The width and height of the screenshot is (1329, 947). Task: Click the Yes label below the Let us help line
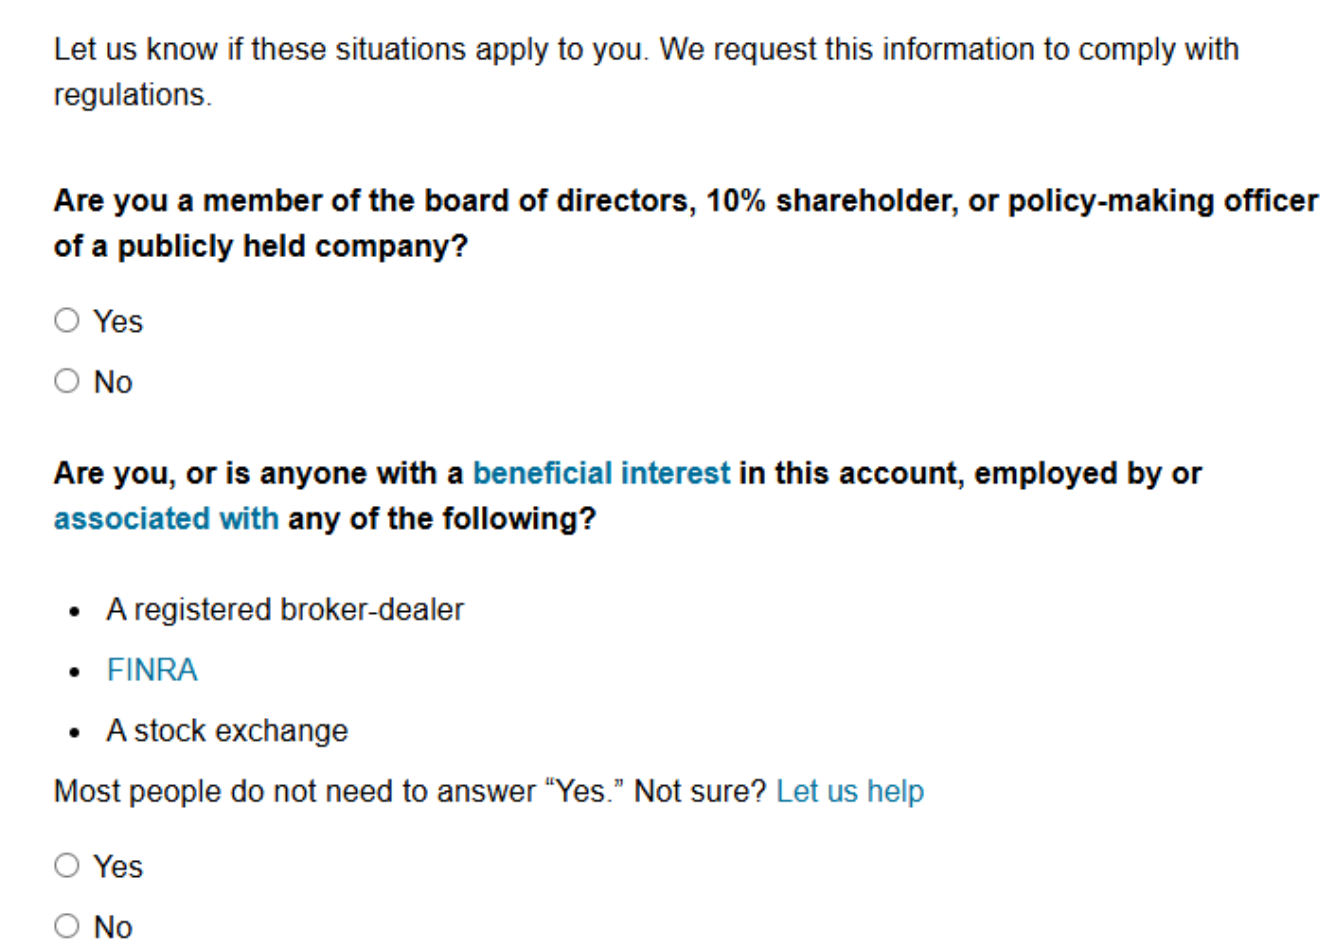pyautogui.click(x=118, y=867)
